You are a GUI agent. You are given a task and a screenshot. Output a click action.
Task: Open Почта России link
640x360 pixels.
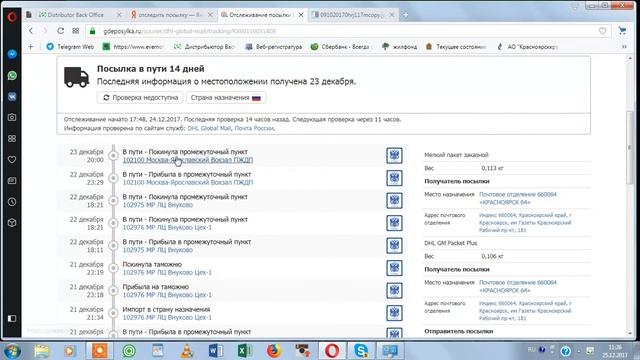[254, 128]
